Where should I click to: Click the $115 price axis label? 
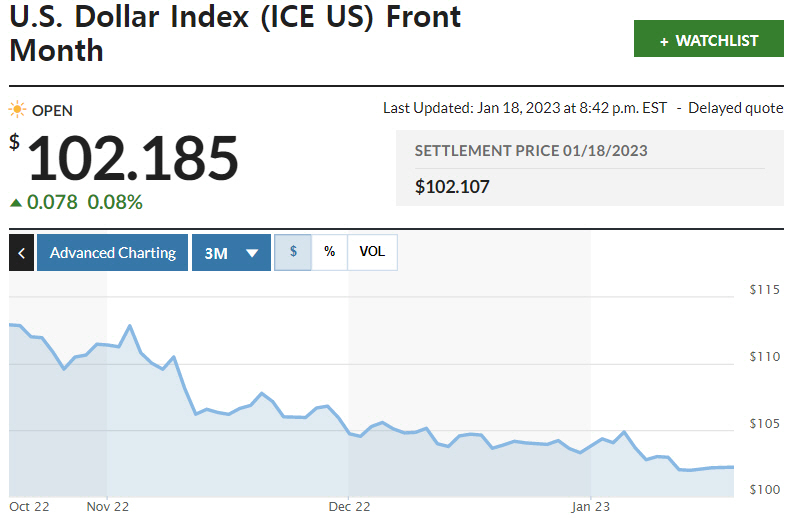tap(764, 290)
